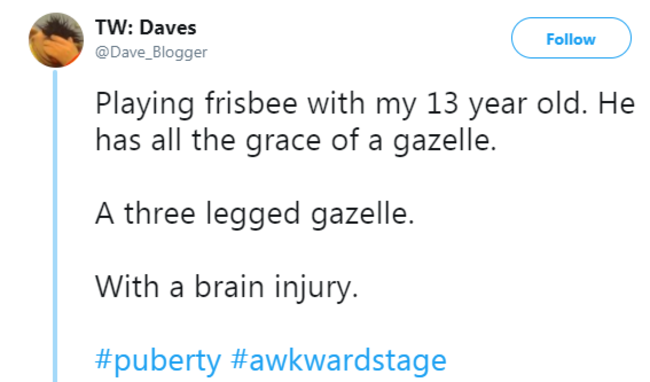Follow the Dave_Blogger account
Screen dimensions: 650x382
tap(571, 38)
